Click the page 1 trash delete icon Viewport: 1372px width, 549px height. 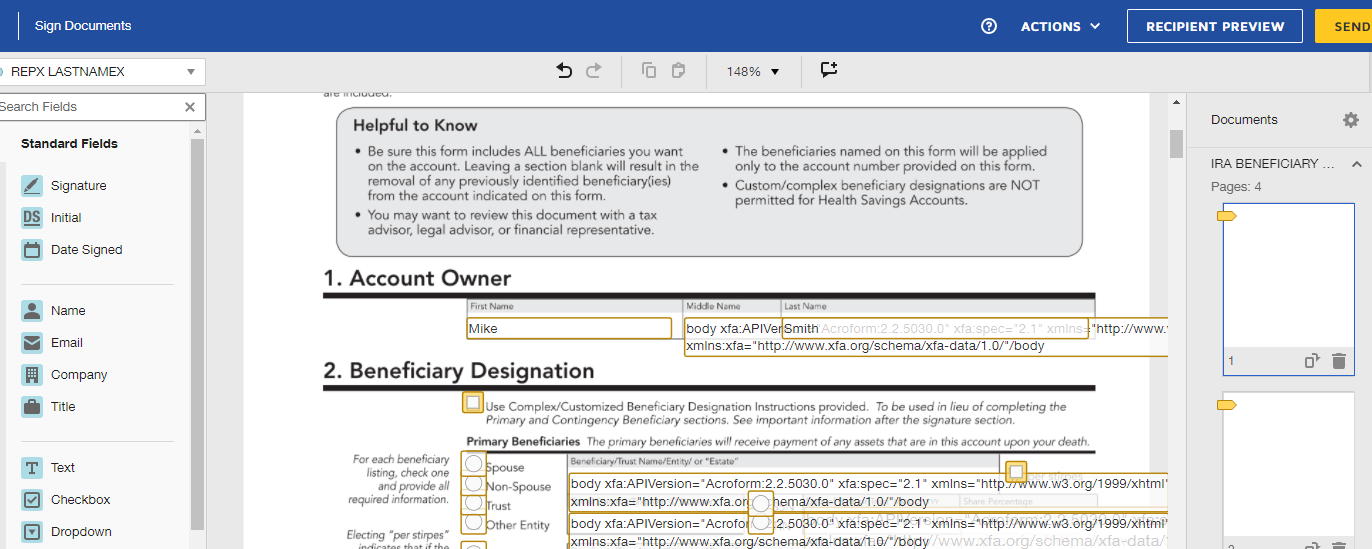tap(1339, 361)
